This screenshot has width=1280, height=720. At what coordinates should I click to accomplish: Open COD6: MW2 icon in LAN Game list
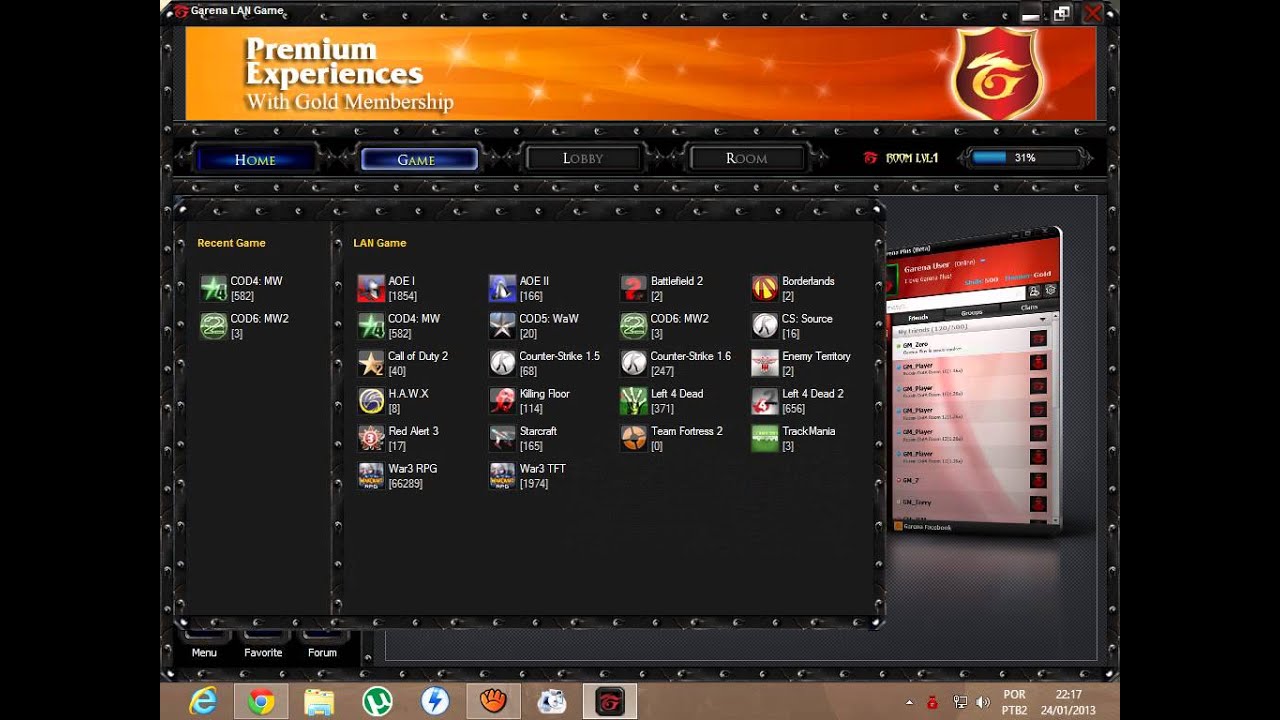(634, 326)
